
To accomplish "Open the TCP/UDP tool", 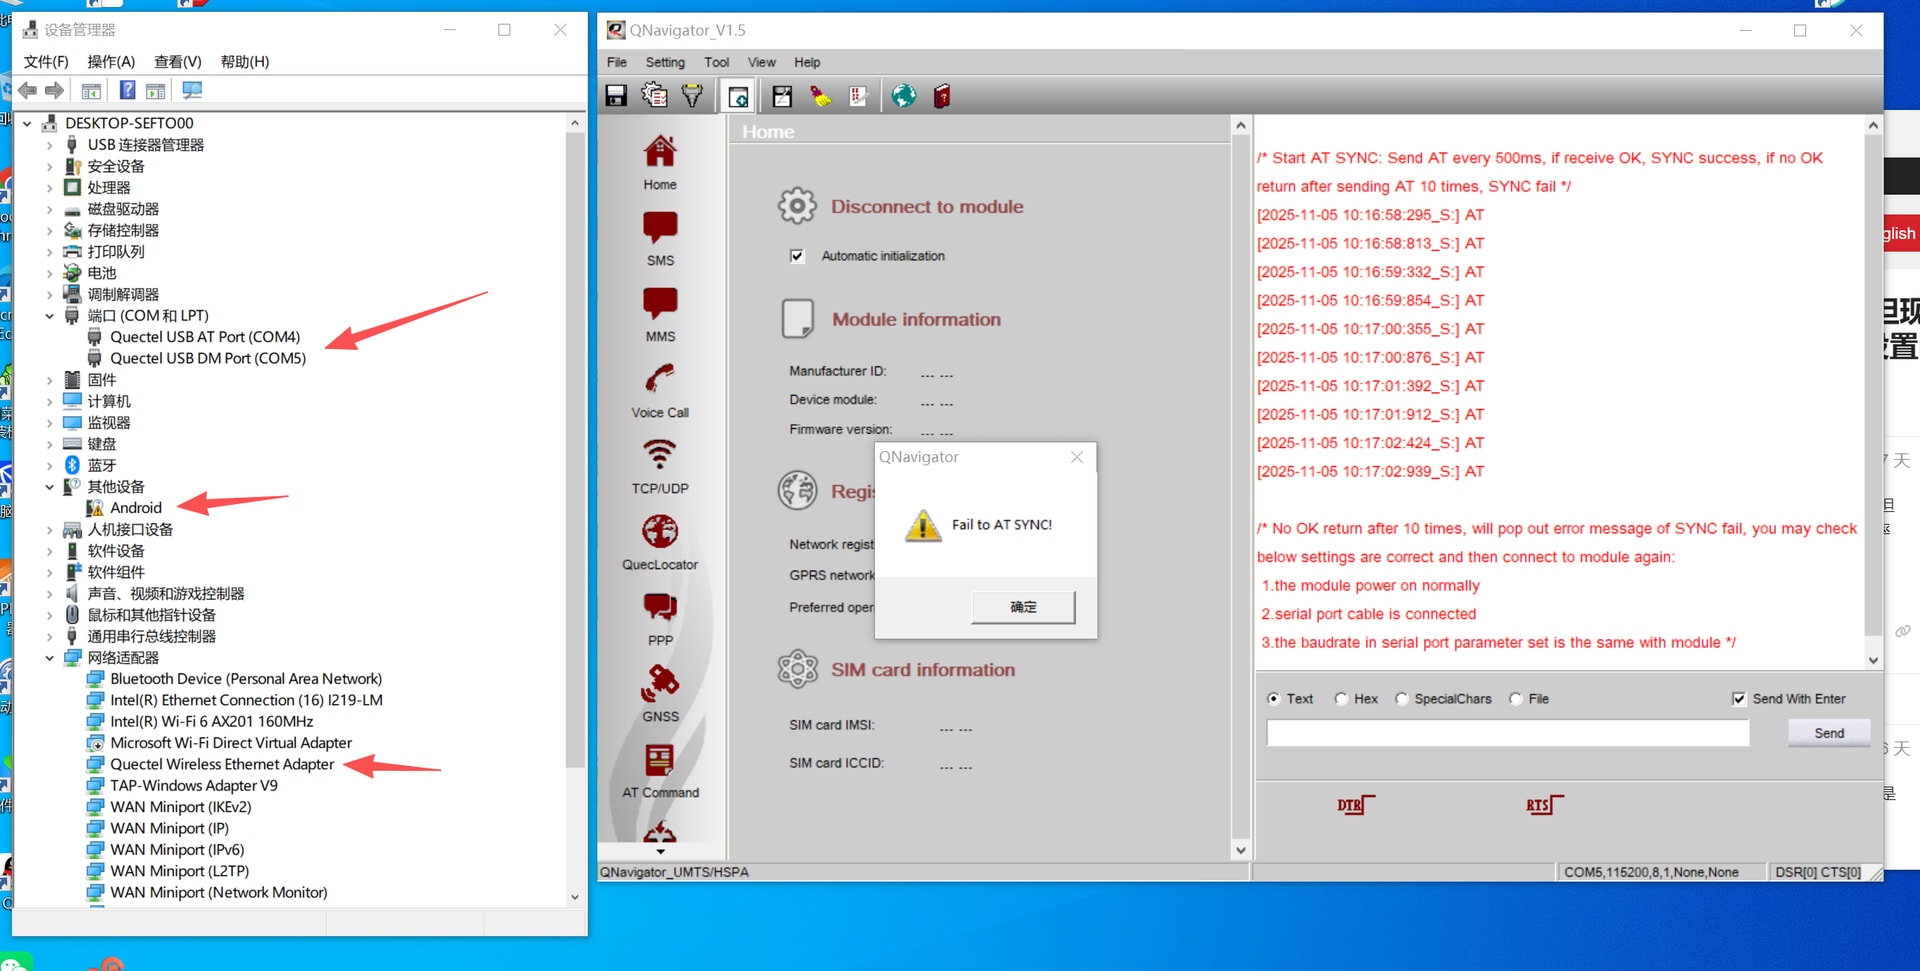I will point(659,466).
